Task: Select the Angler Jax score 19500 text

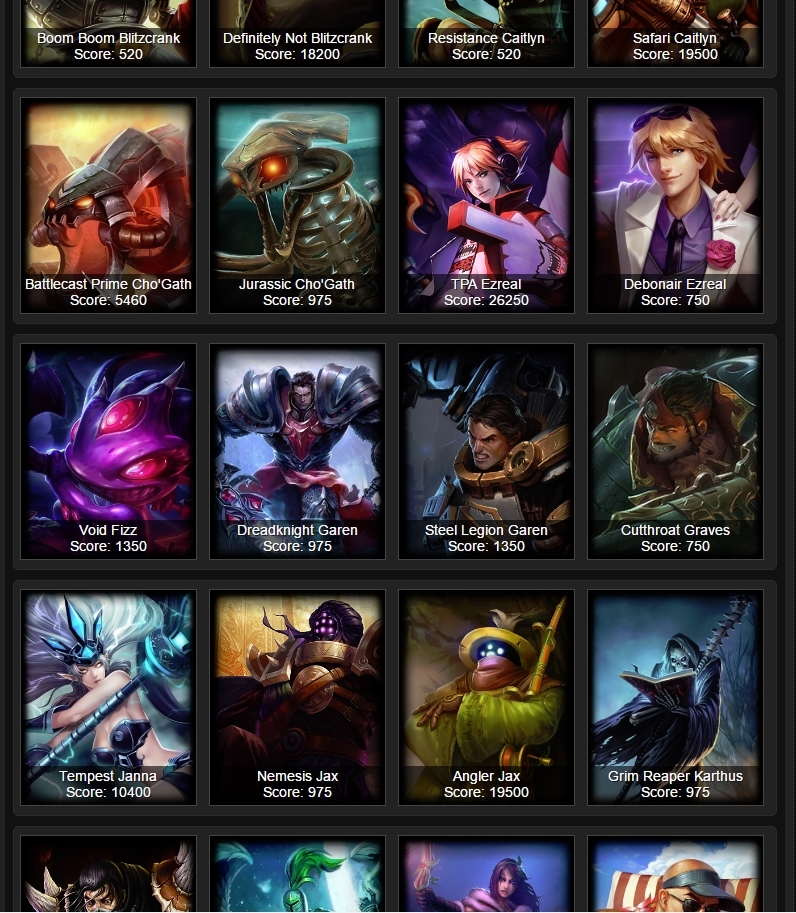Action: pyautogui.click(x=486, y=792)
